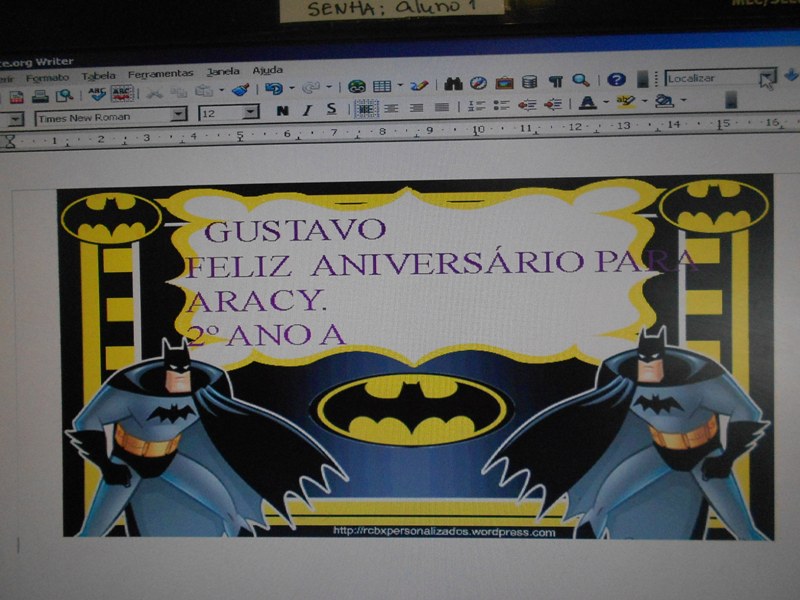This screenshot has height=600, width=800.
Task: Expand the font size 12 dropdown
Action: tap(251, 111)
